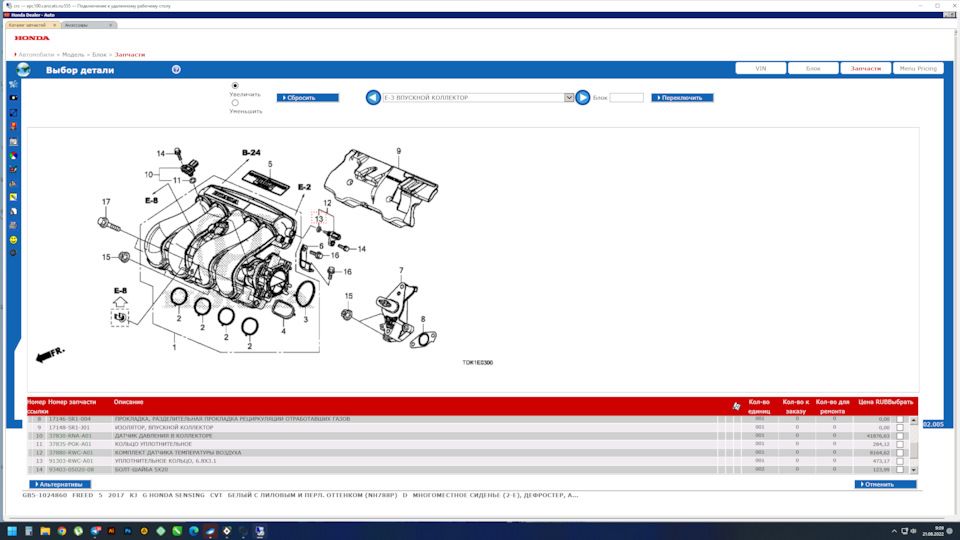Open the help question mark icon

point(176,70)
